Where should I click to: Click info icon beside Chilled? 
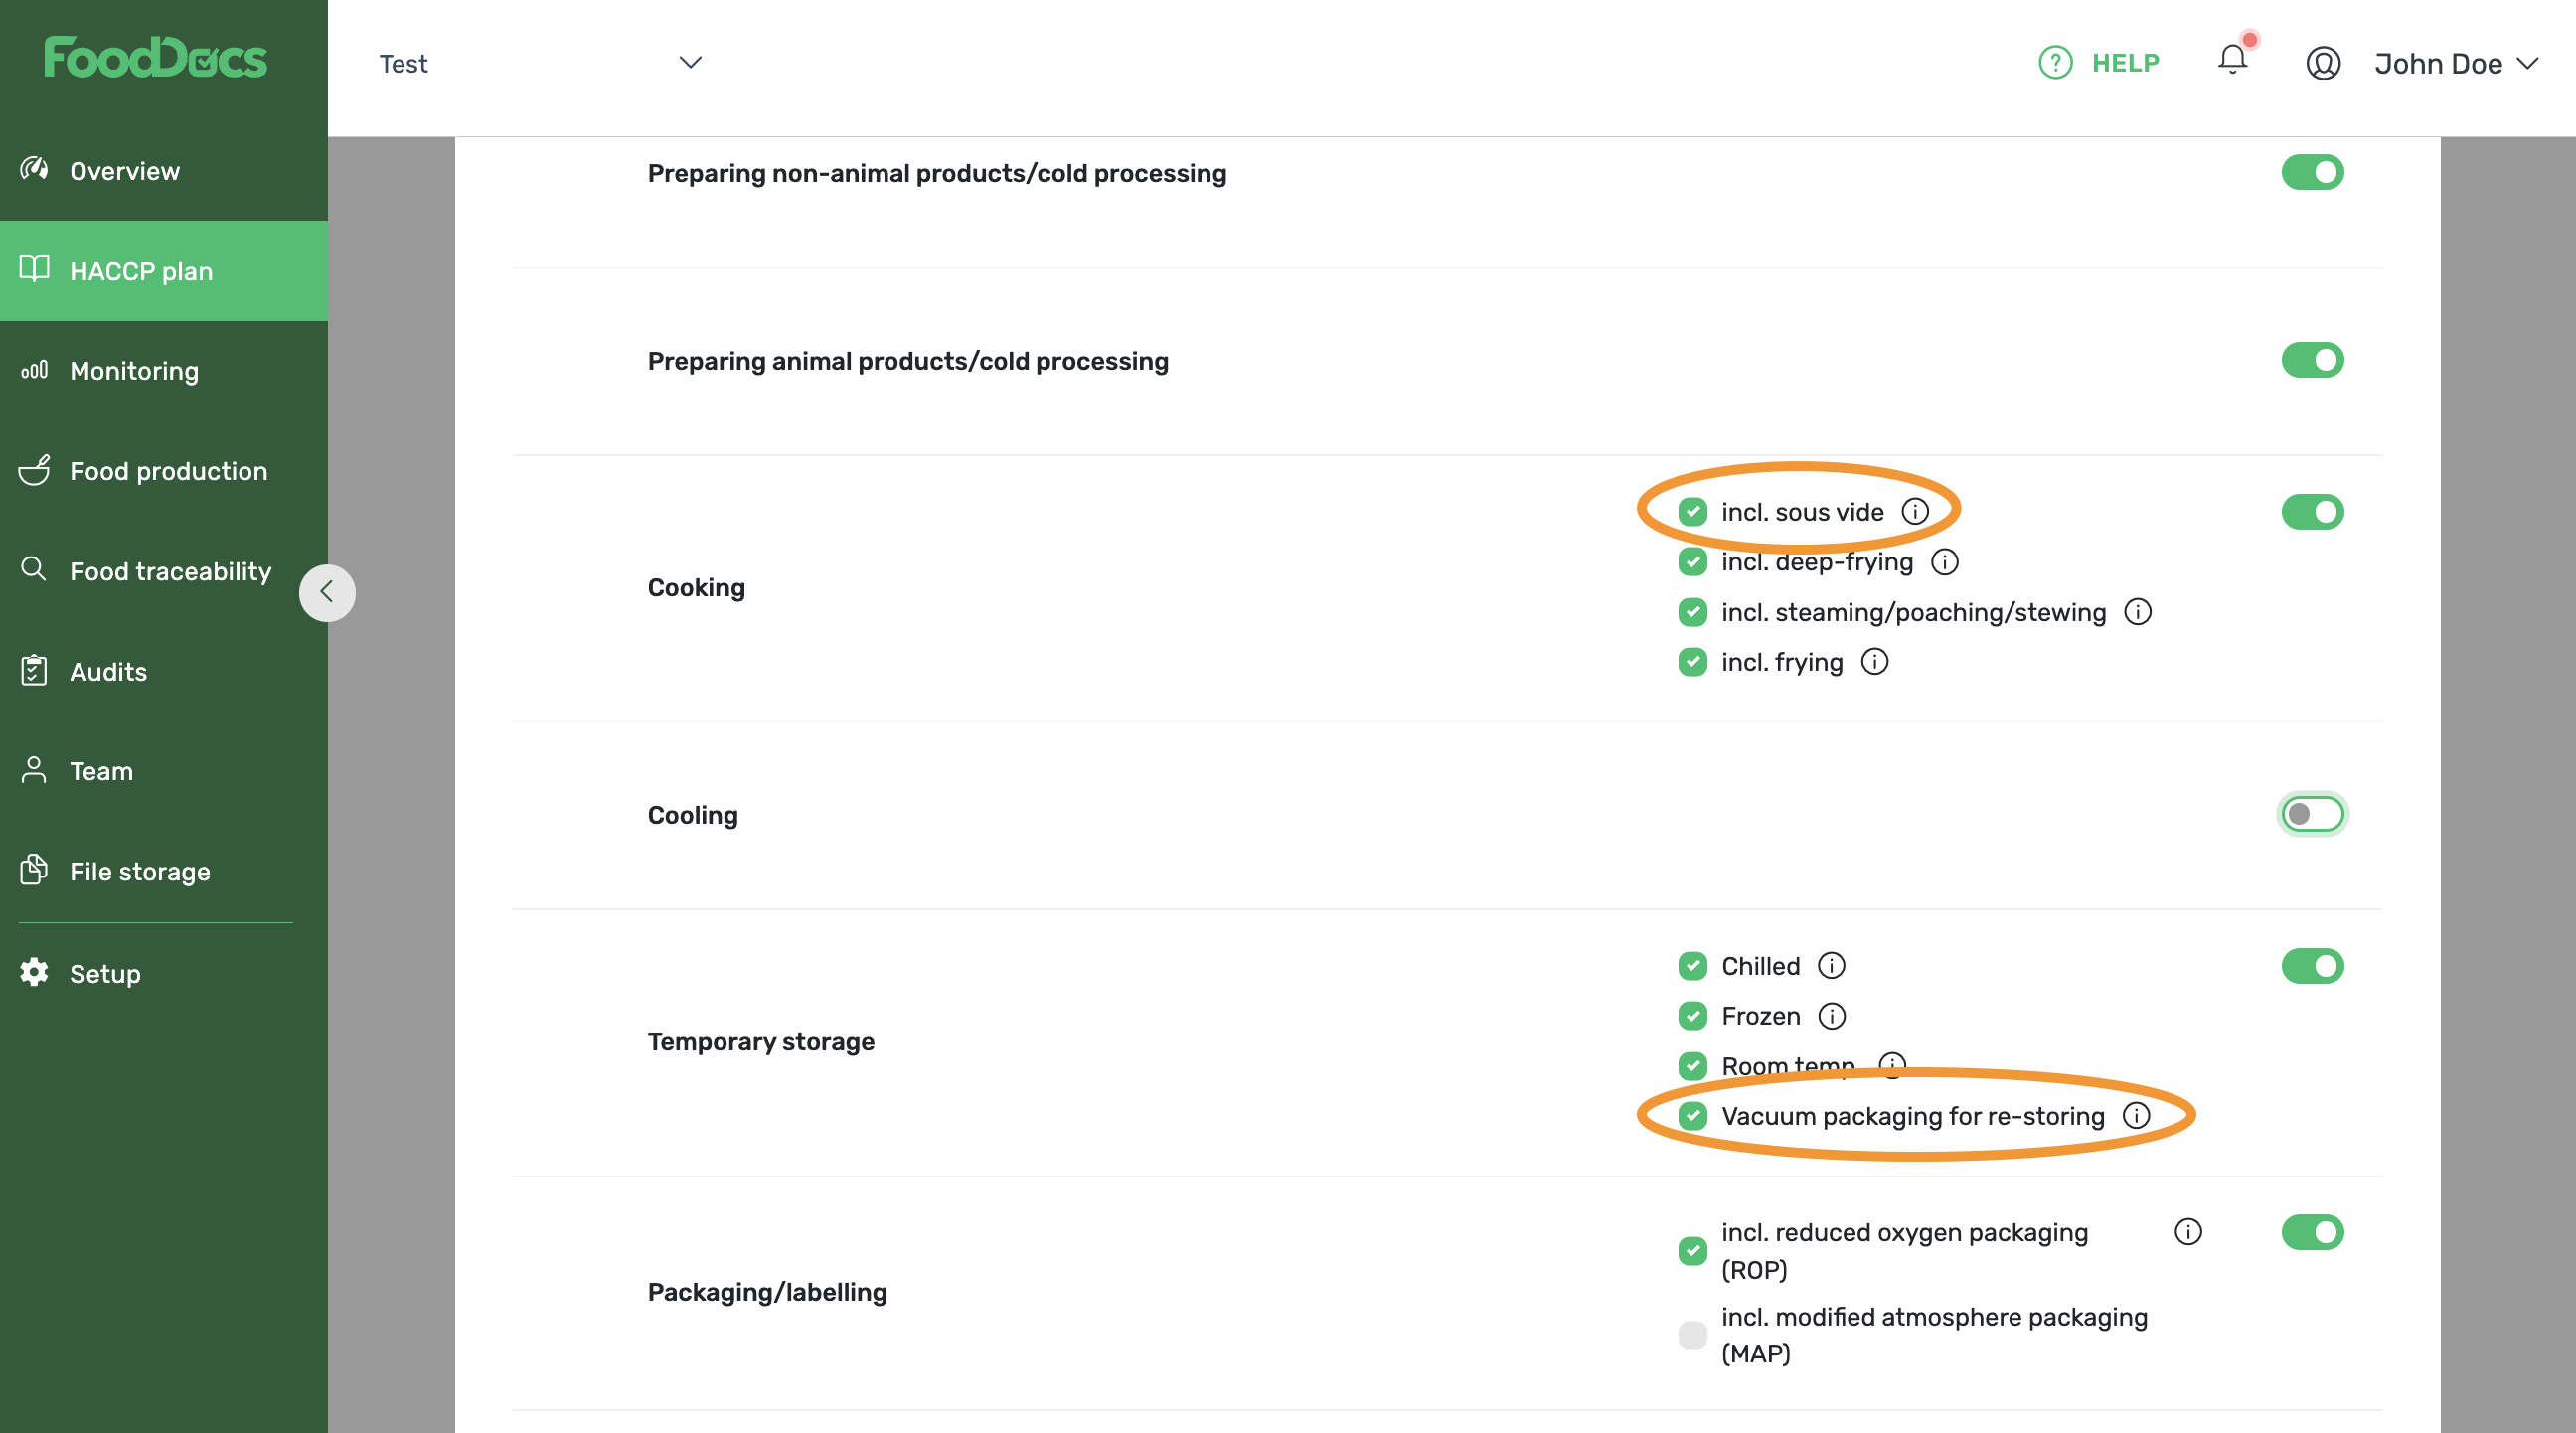pos(1831,966)
